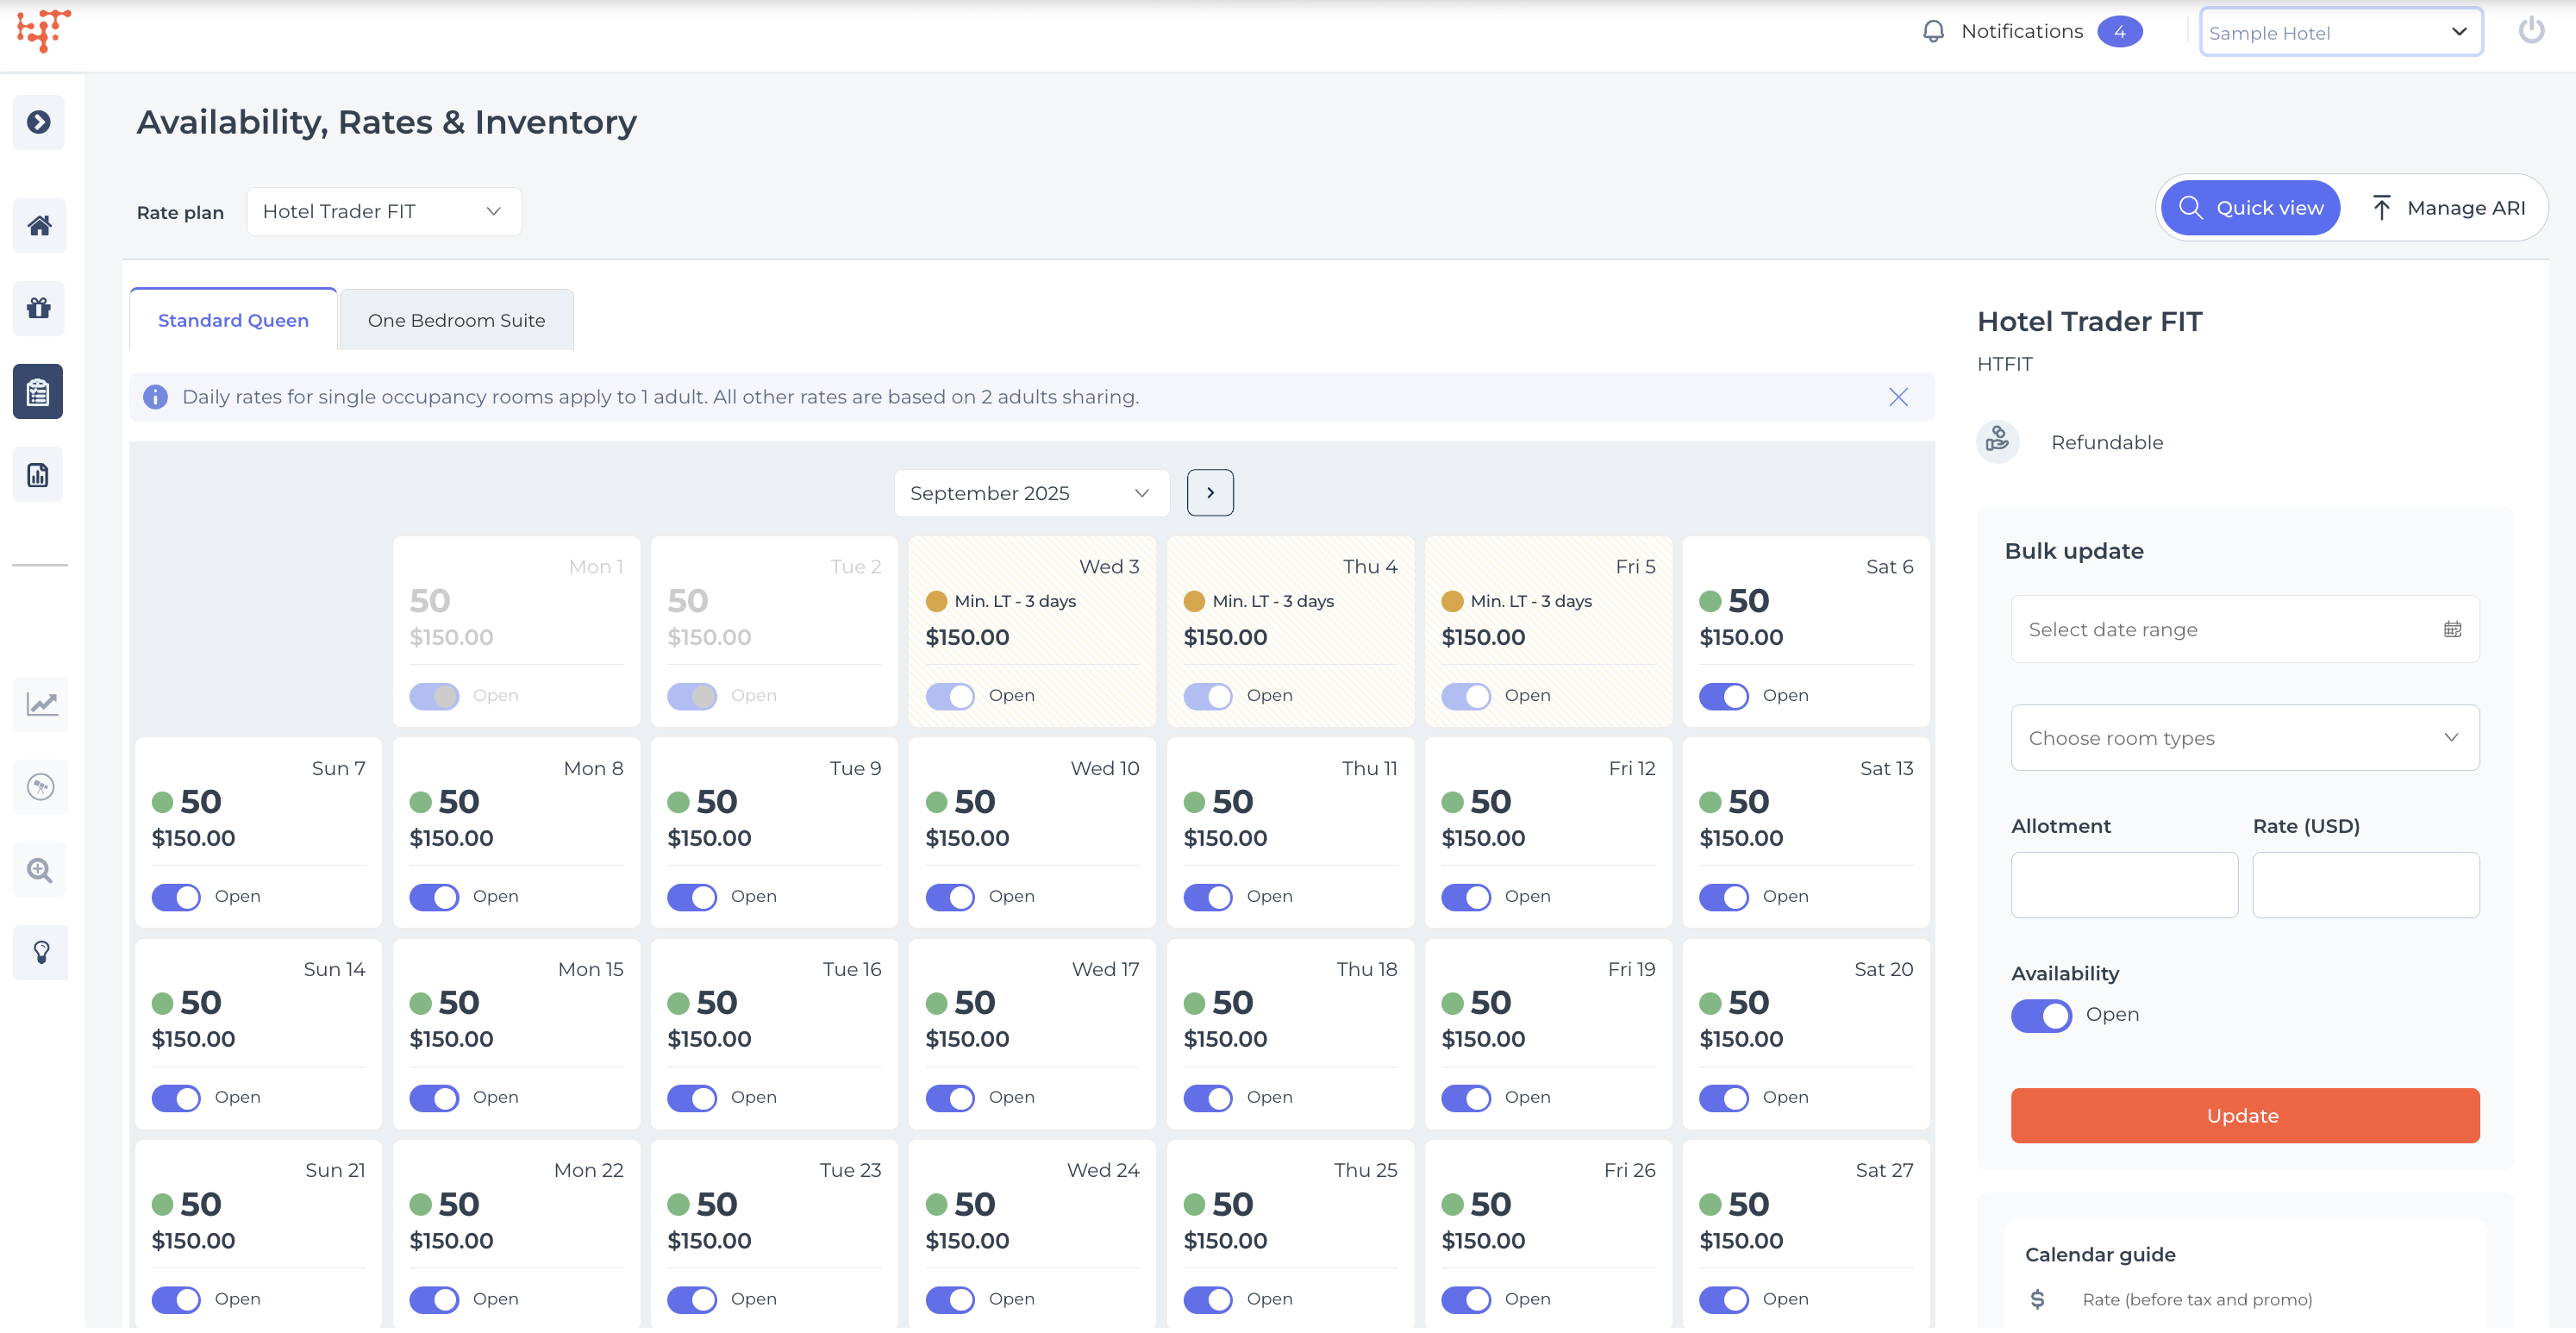Expand sidebar with arrow icon
Screen dimensions: 2576x1333
(x=39, y=122)
